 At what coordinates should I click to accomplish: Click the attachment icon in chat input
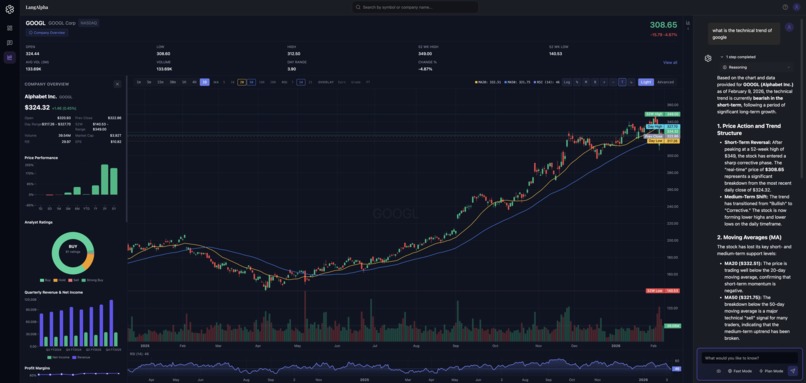coord(718,371)
